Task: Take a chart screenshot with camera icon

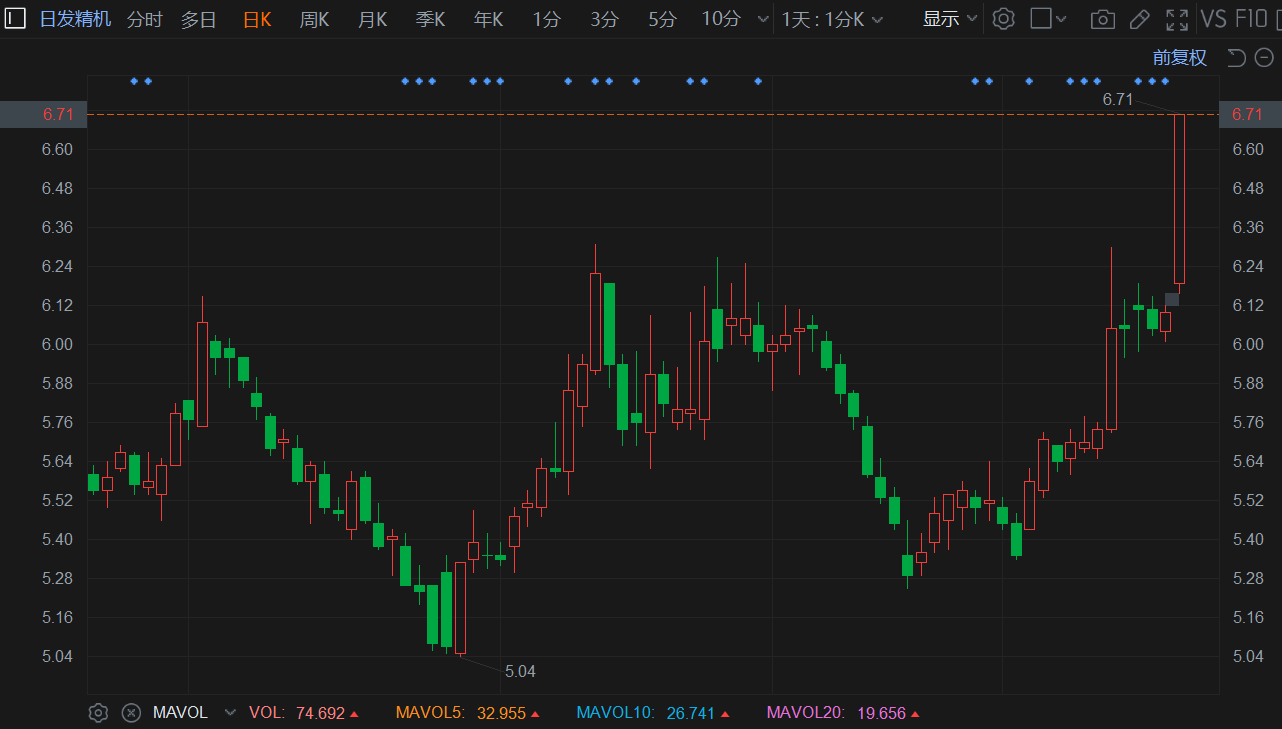Action: 1103,19
